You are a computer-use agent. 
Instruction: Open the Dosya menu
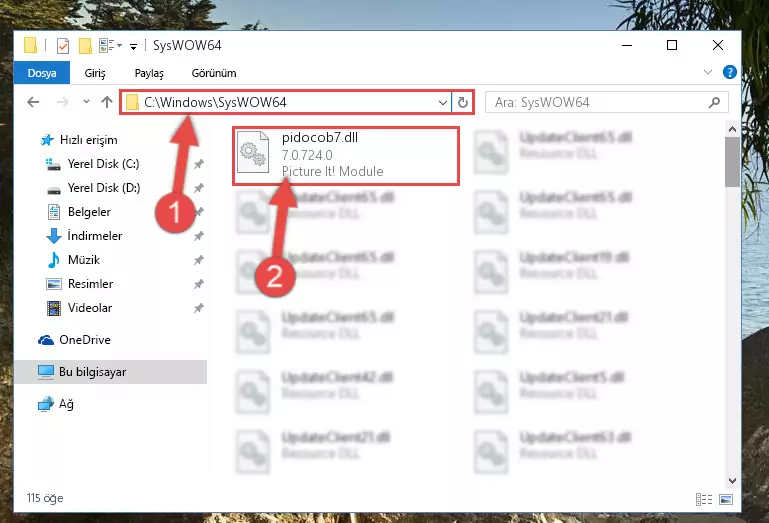[x=42, y=73]
